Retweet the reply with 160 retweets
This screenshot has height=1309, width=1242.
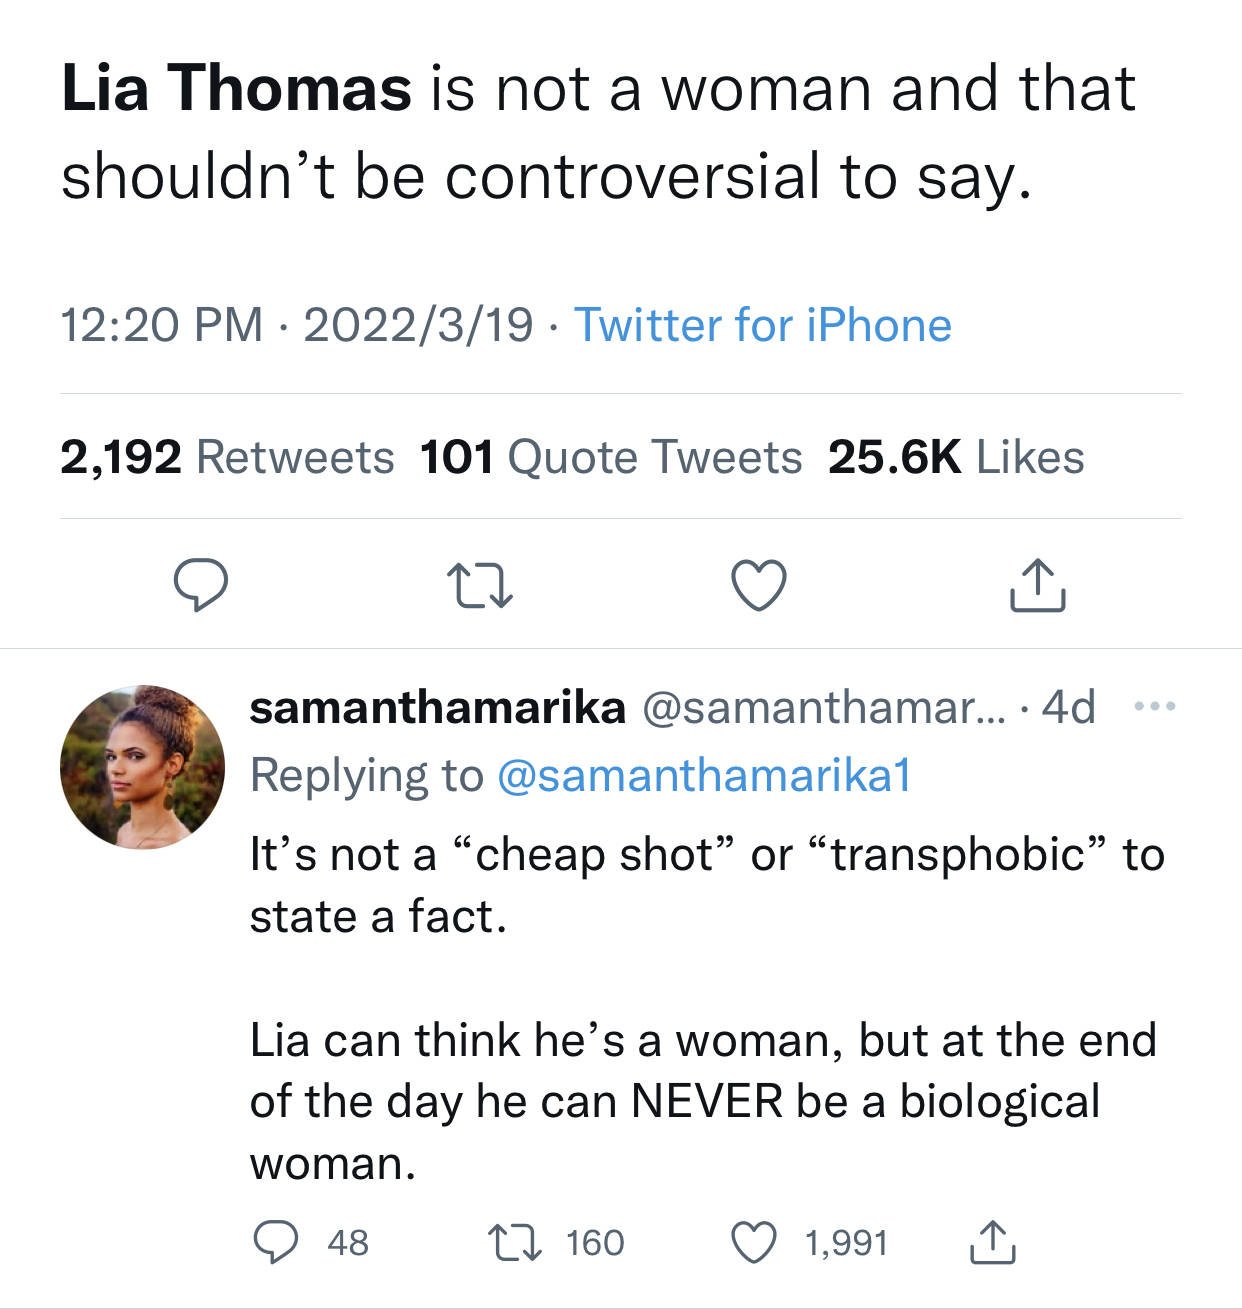(x=513, y=1242)
